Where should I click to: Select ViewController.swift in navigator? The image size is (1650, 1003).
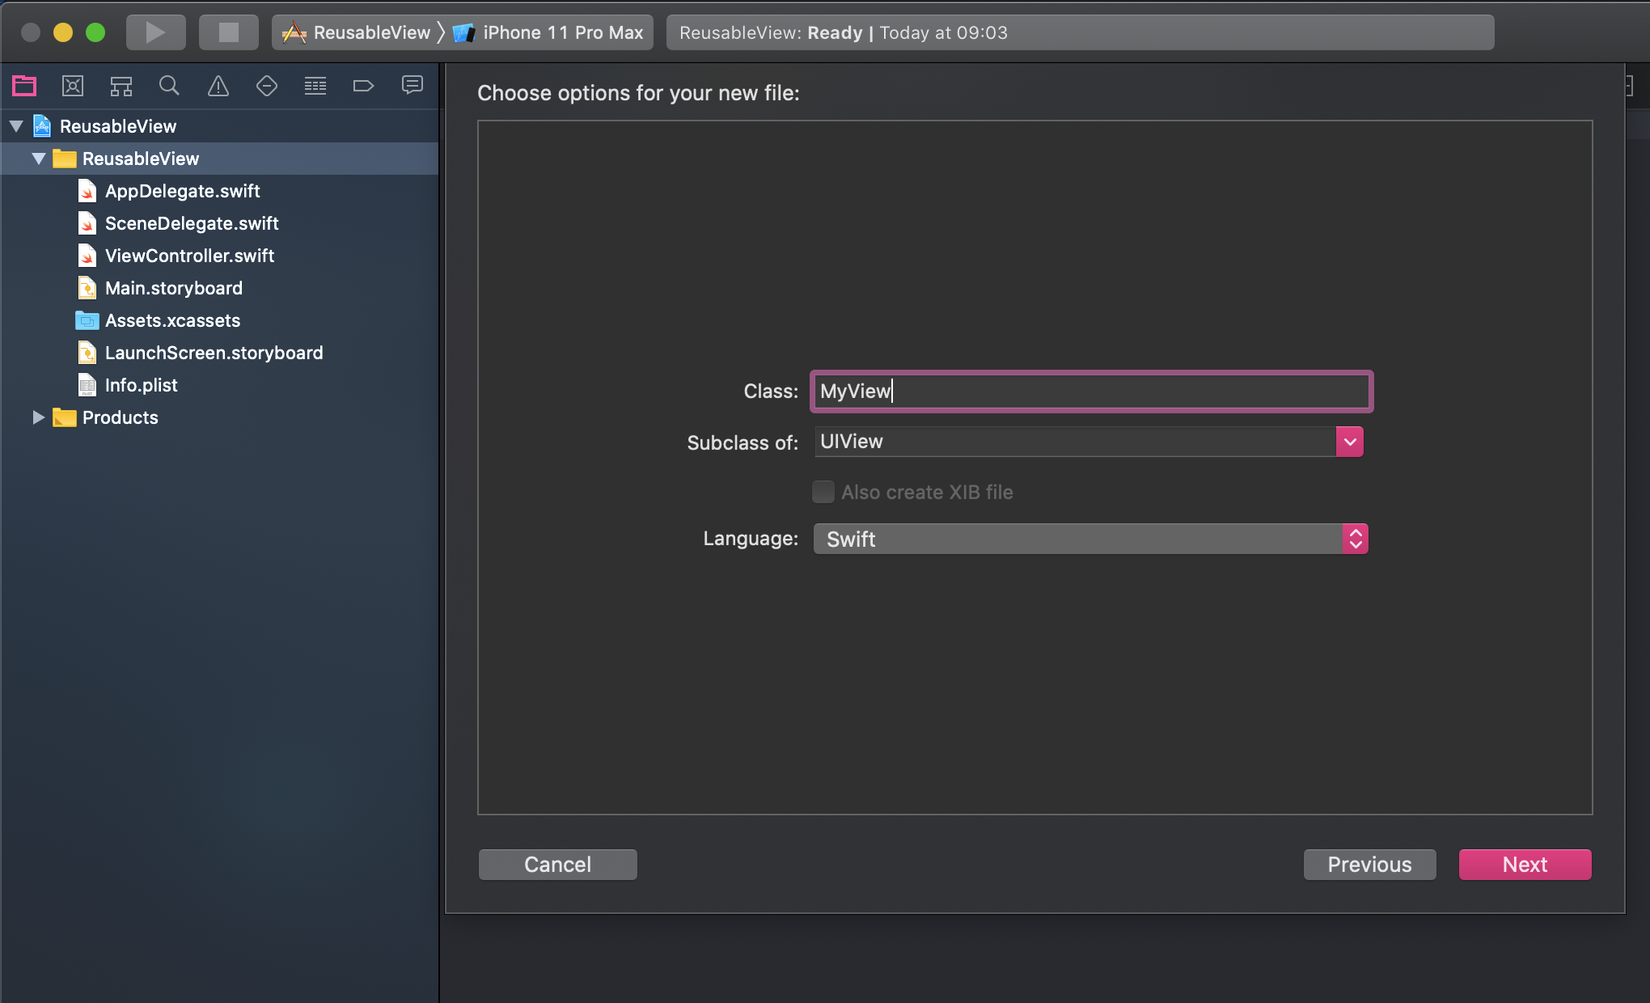(219, 255)
